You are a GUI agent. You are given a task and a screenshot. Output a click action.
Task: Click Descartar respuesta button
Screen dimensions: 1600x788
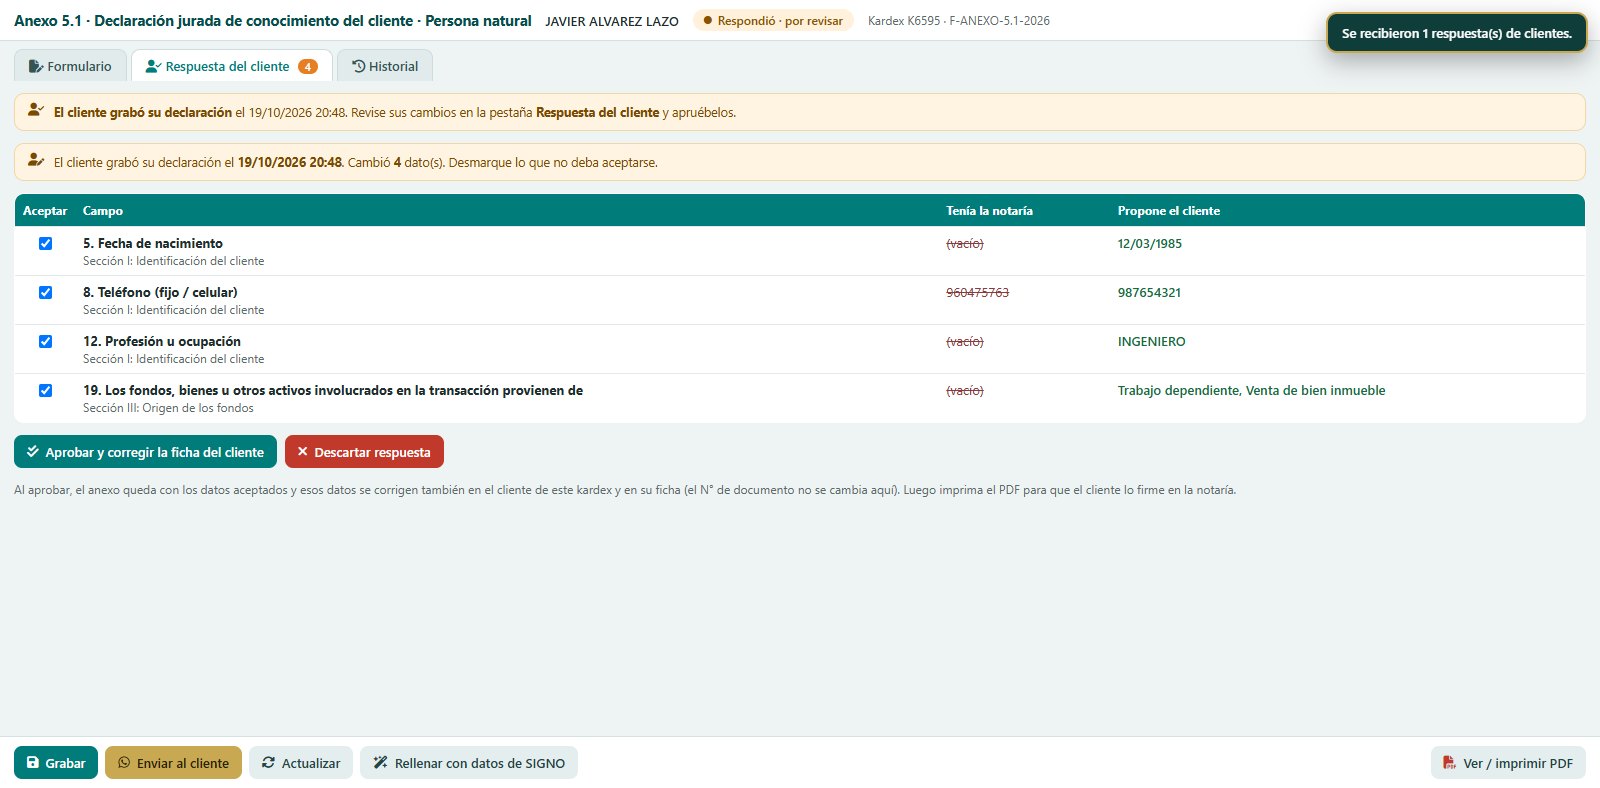(x=364, y=452)
